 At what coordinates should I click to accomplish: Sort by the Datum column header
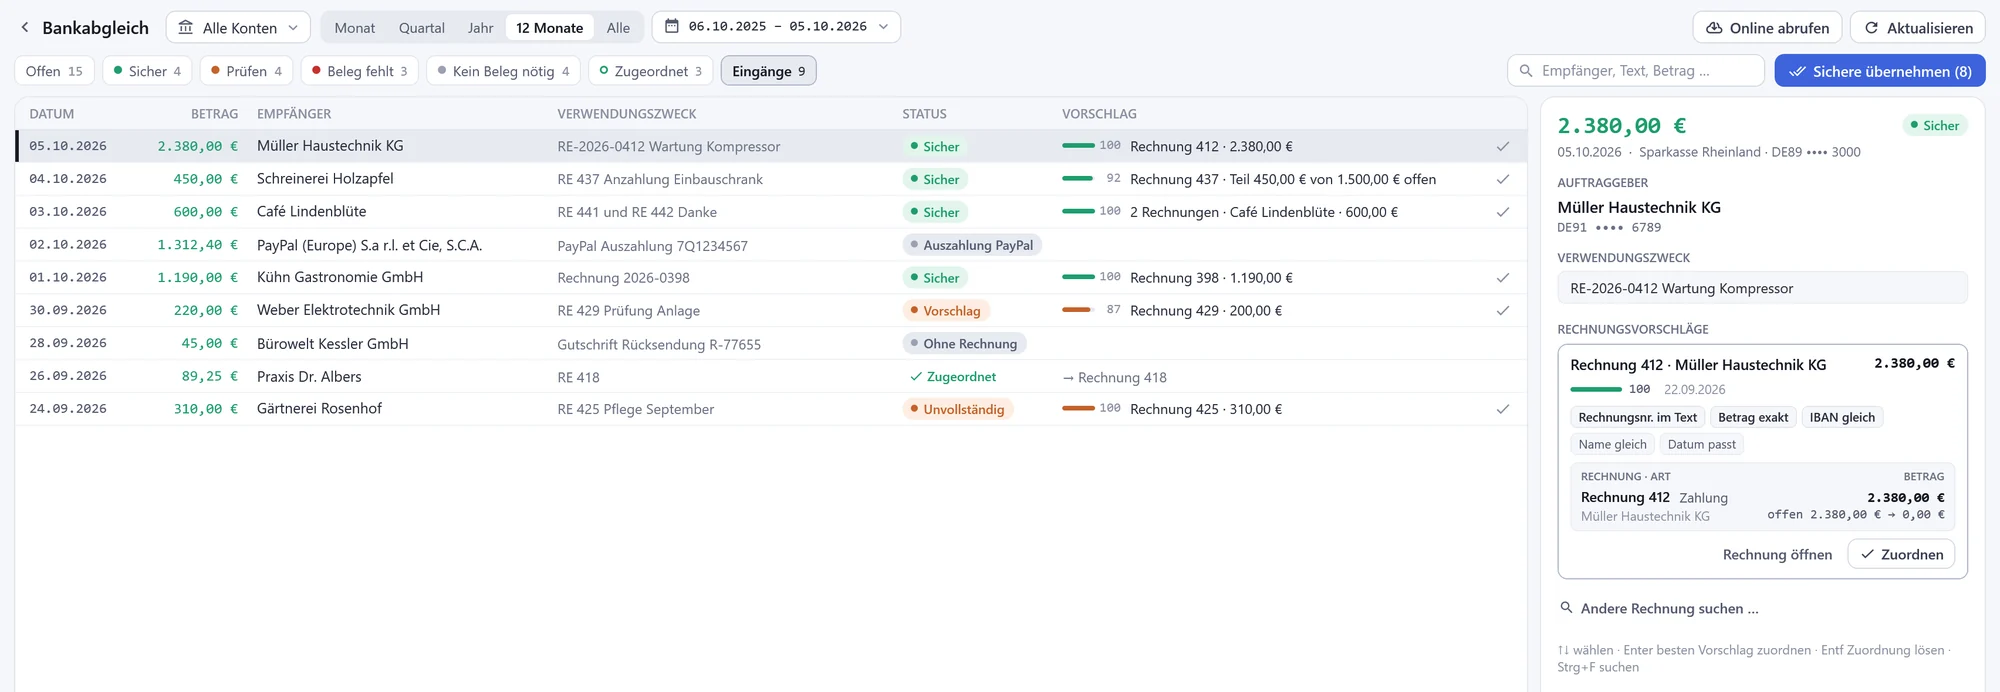click(52, 114)
